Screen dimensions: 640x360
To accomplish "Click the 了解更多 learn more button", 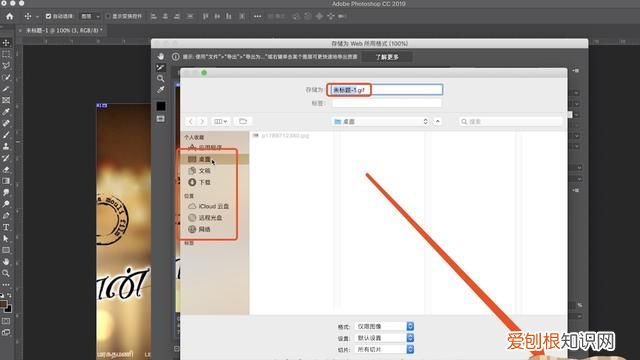I will pos(387,57).
